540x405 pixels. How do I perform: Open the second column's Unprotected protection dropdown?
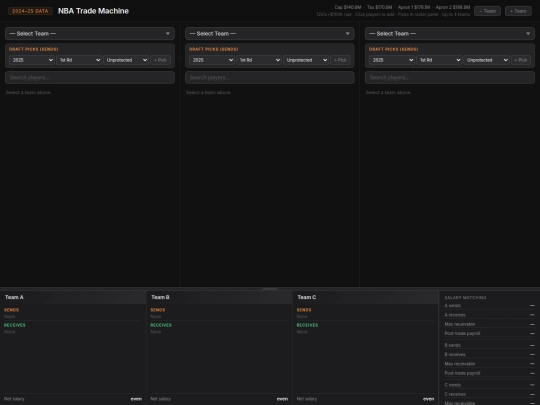(x=306, y=60)
